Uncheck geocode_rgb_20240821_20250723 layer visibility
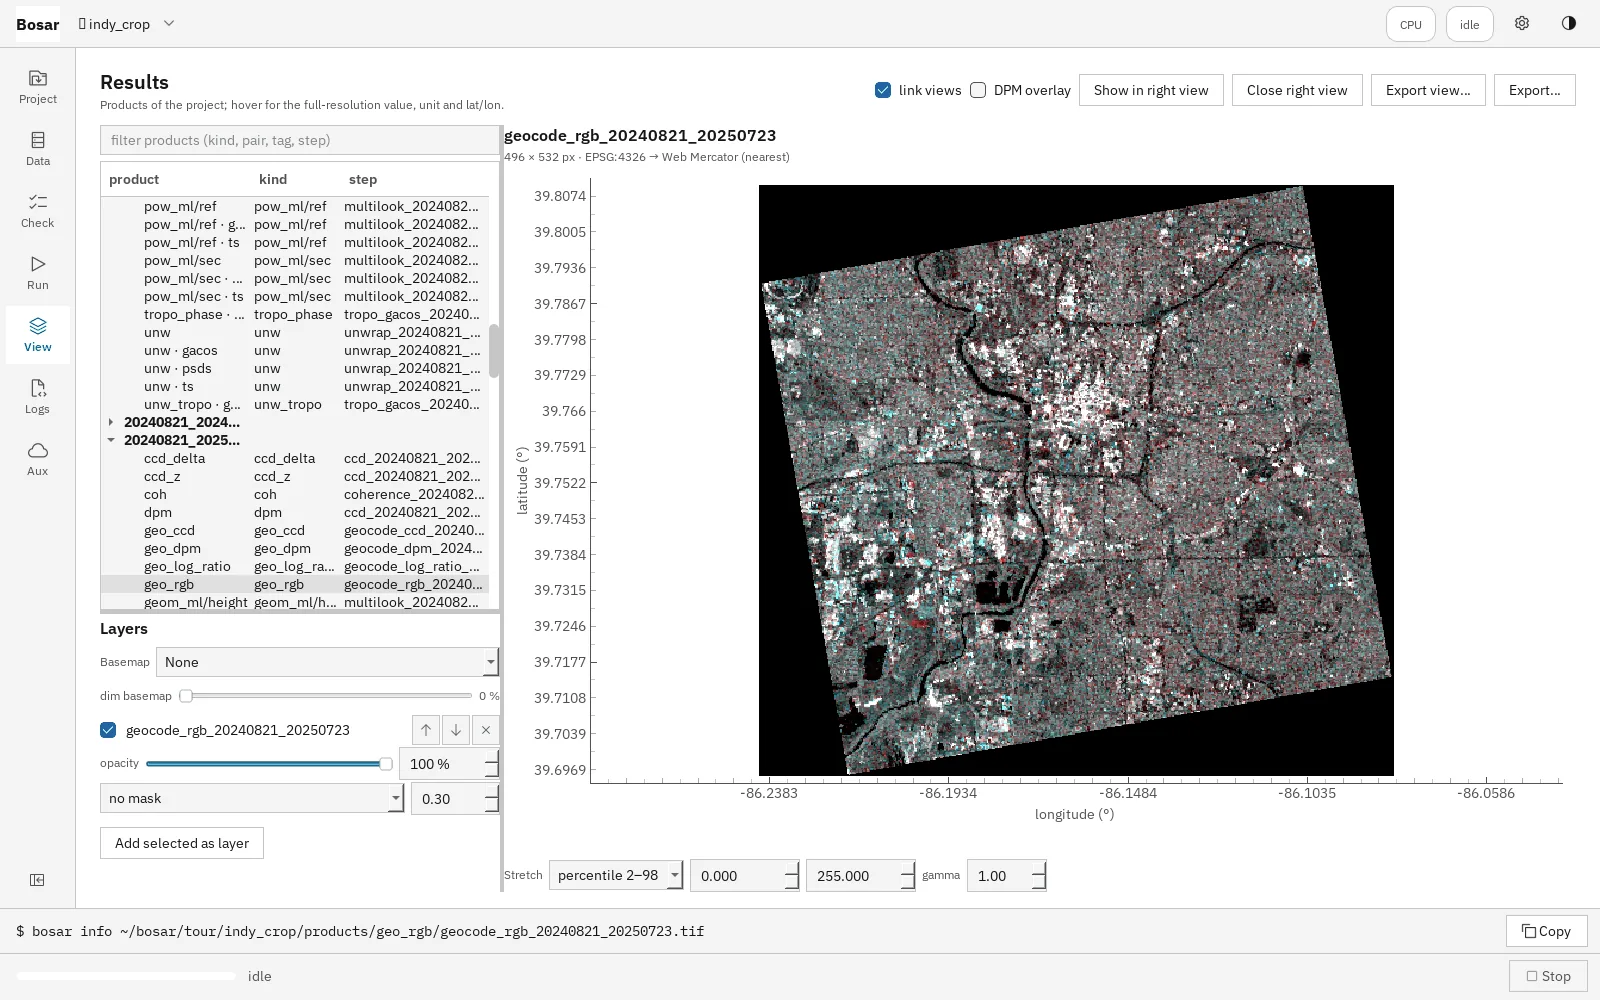 click(x=108, y=730)
